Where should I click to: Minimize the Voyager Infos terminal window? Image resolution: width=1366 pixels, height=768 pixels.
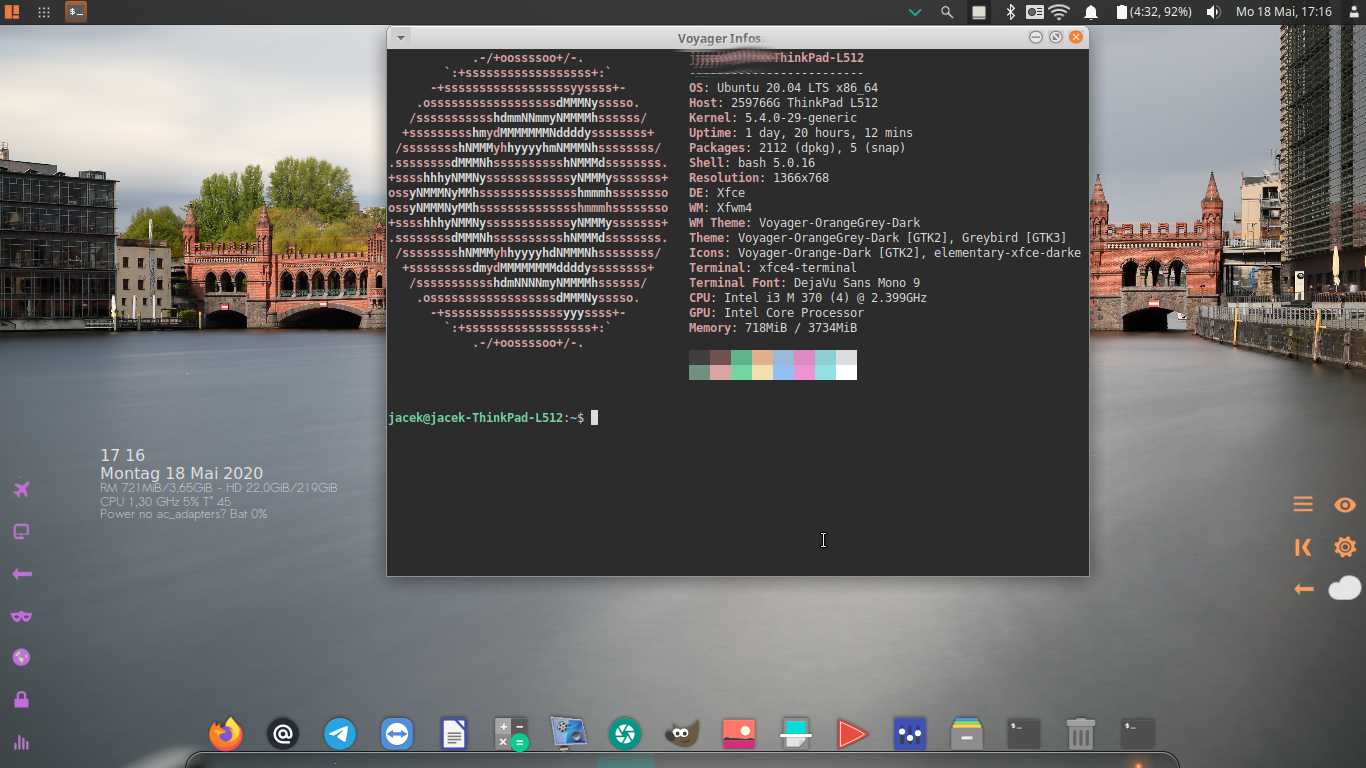click(x=1037, y=37)
